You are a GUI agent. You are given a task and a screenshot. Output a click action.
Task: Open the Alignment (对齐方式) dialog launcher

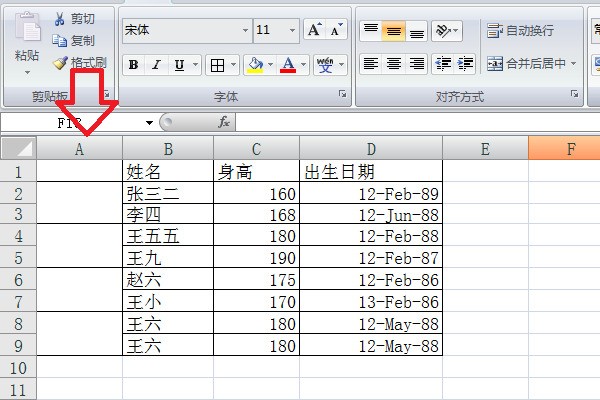click(x=574, y=94)
